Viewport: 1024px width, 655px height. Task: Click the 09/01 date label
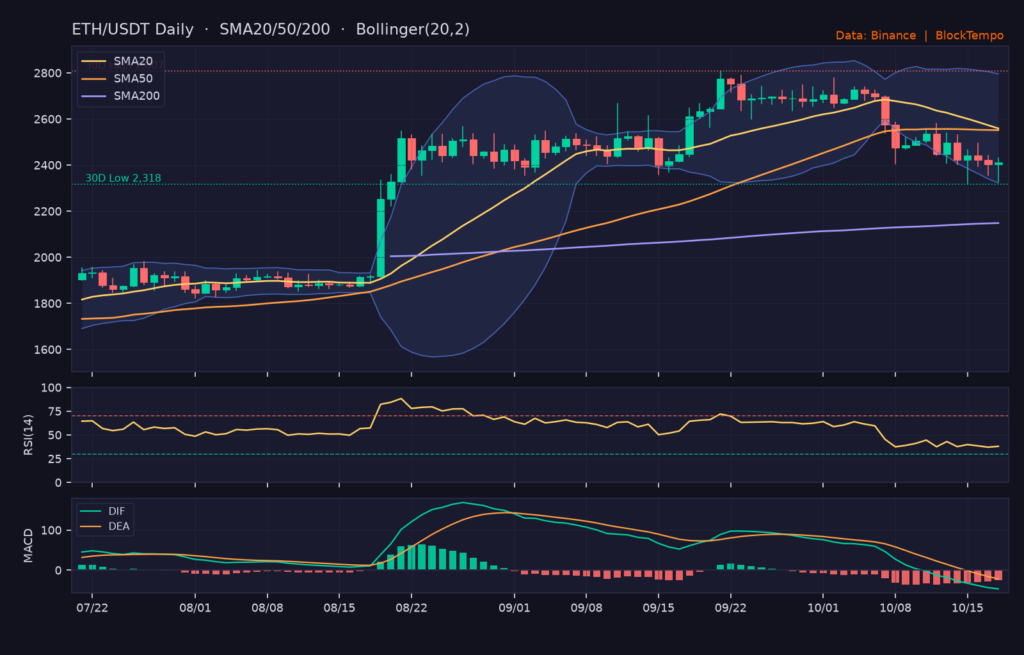514,608
